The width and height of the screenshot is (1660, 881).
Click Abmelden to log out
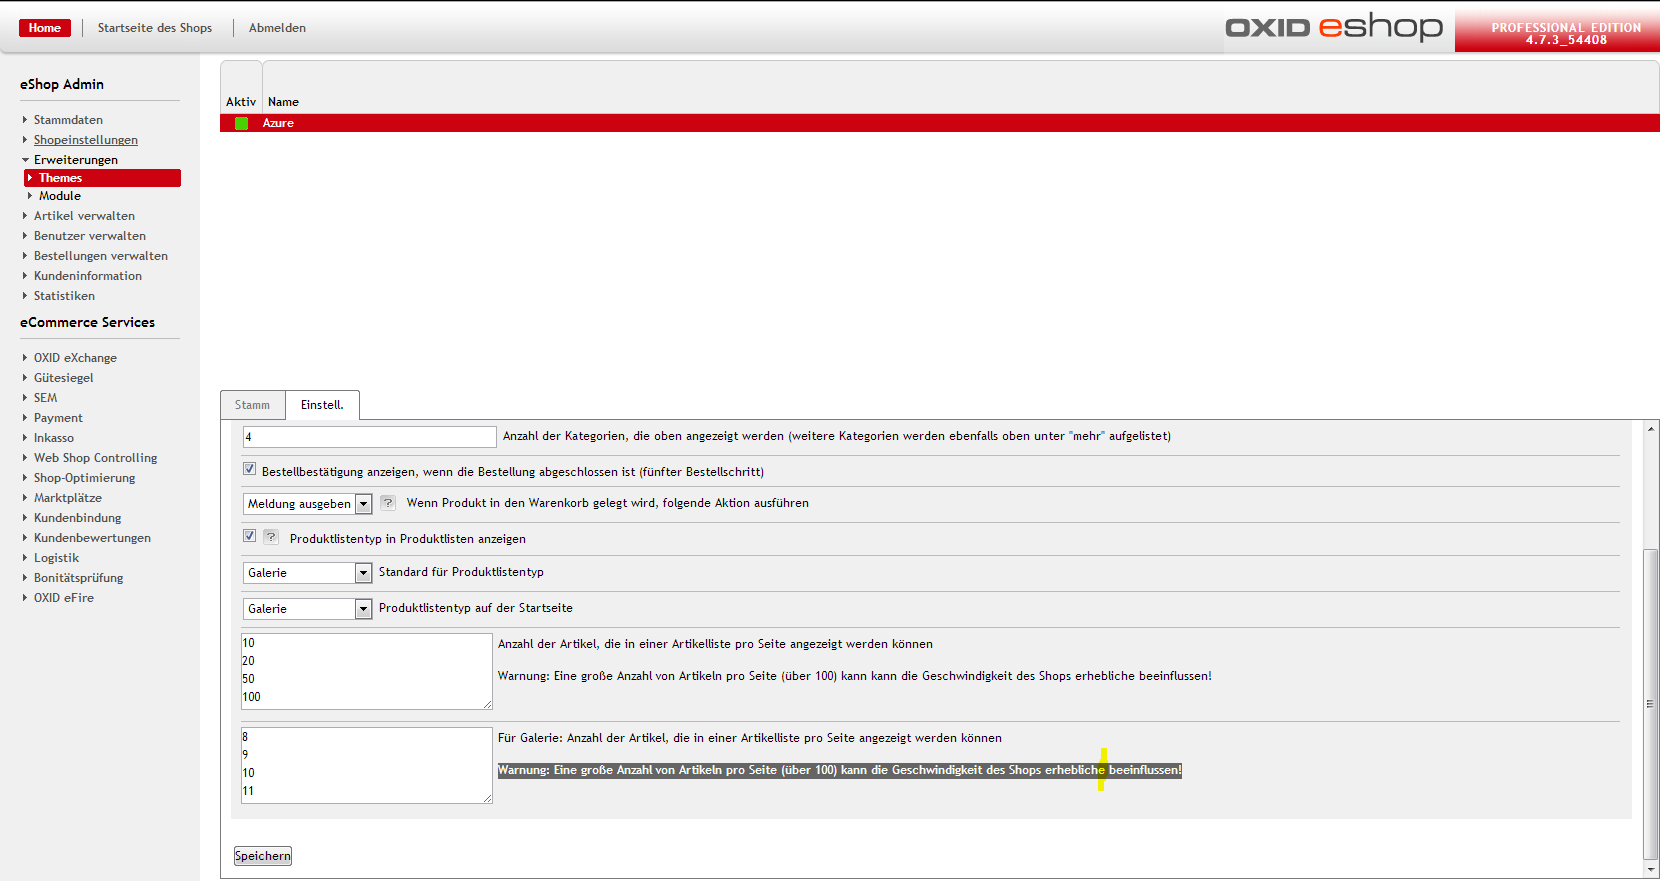coord(277,28)
